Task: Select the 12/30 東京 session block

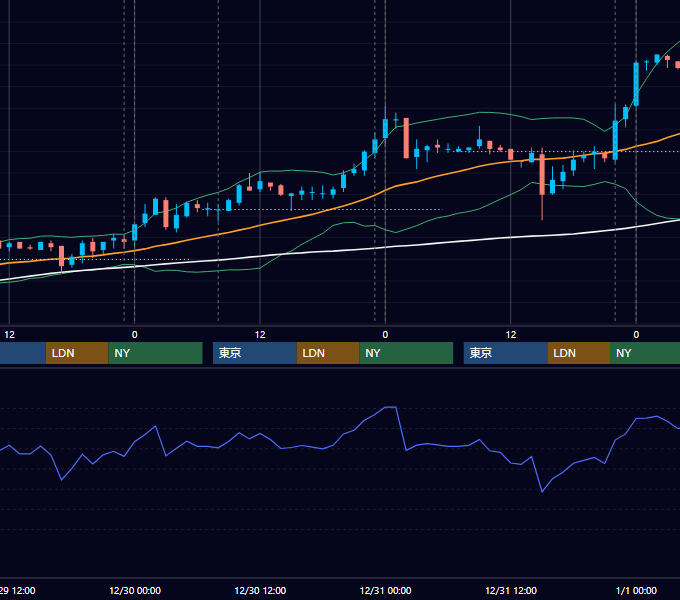Action: pyautogui.click(x=255, y=353)
